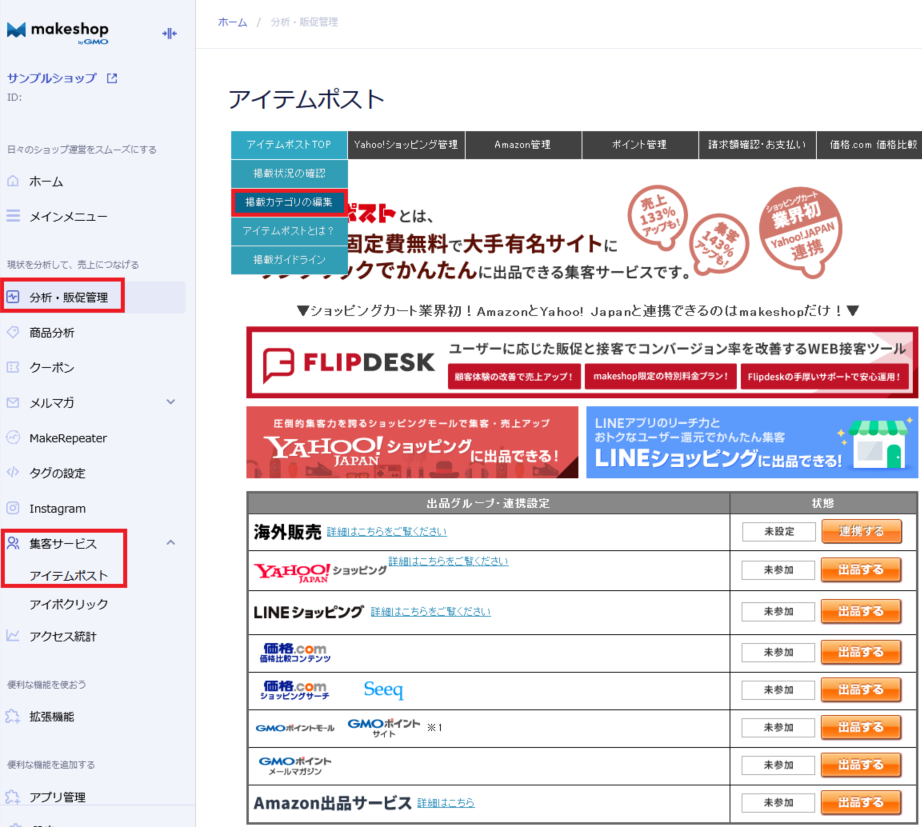Open アプリ管理 in the sidebar
The width and height of the screenshot is (922, 827).
(58, 797)
